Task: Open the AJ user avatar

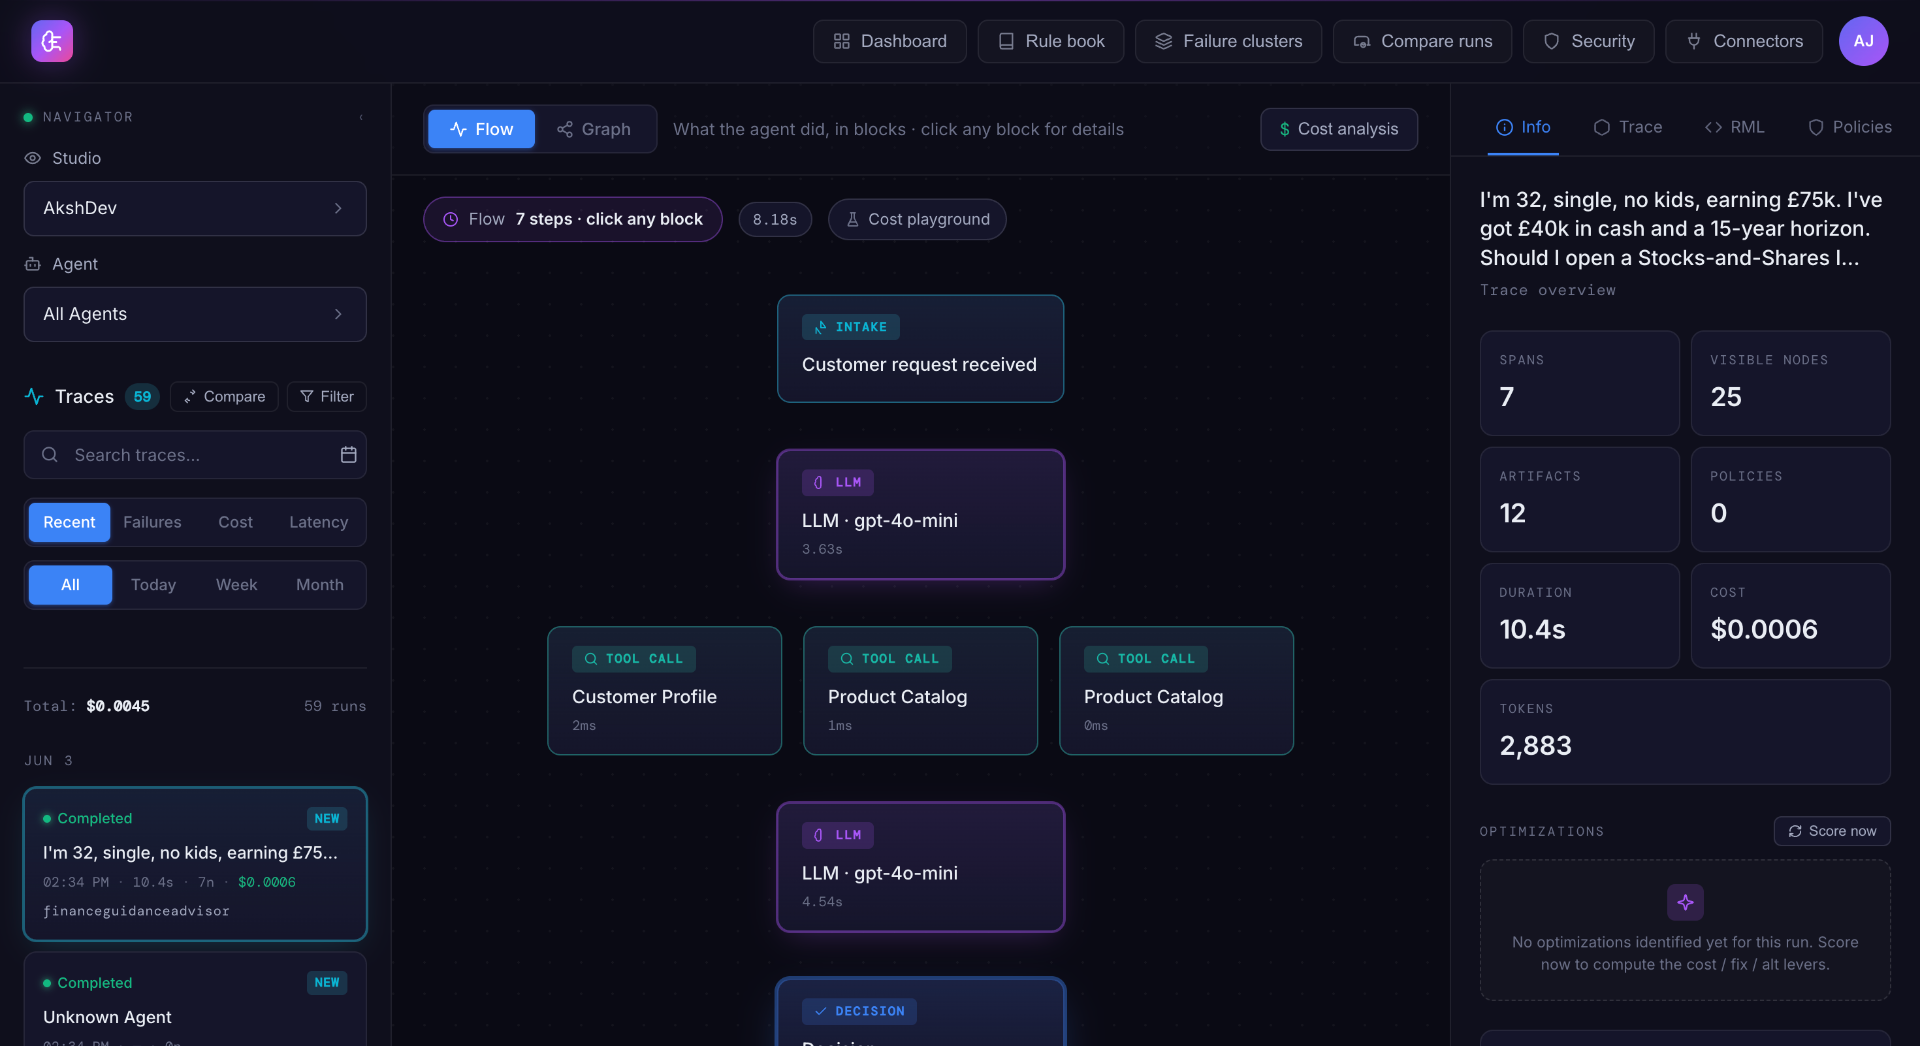Action: (1863, 41)
